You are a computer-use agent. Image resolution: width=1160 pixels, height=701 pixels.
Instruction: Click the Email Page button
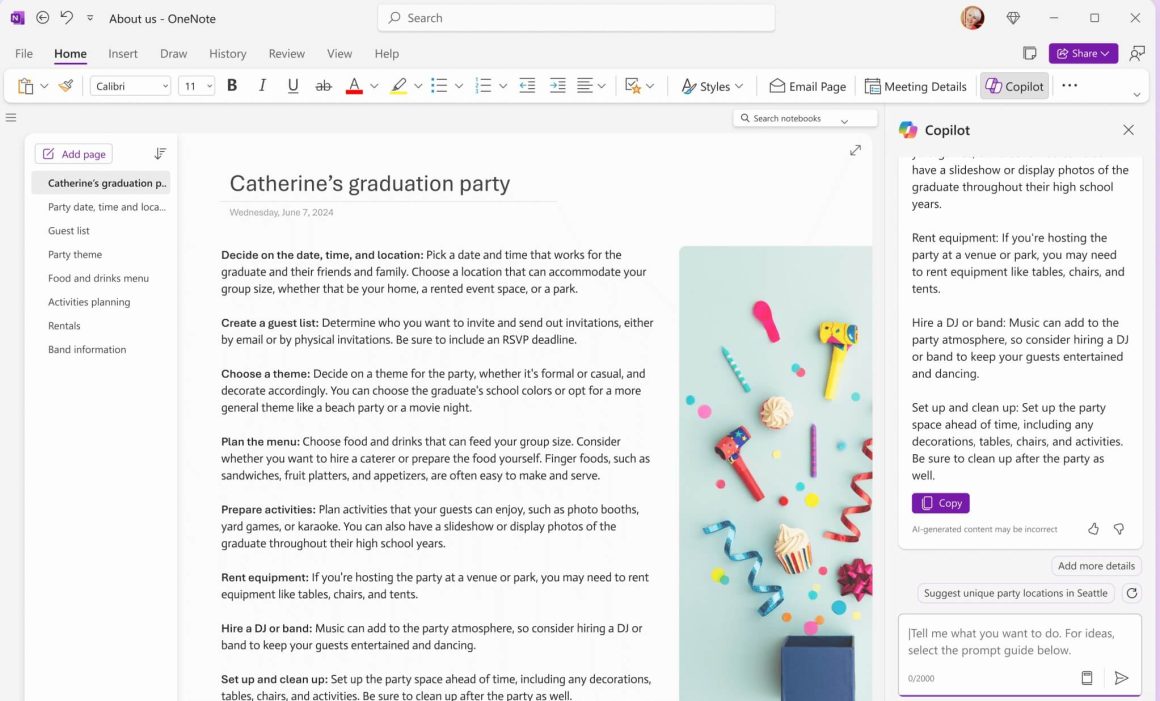pos(807,87)
